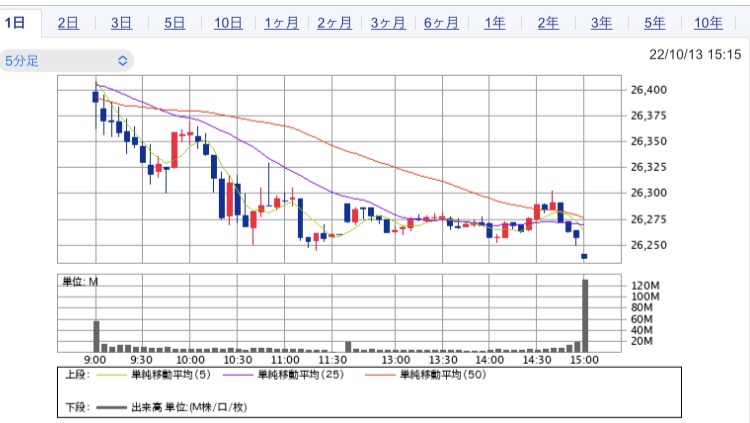Viewport: 750px width, 423px height.
Task: View the 2年 chart range
Action: (x=548, y=23)
